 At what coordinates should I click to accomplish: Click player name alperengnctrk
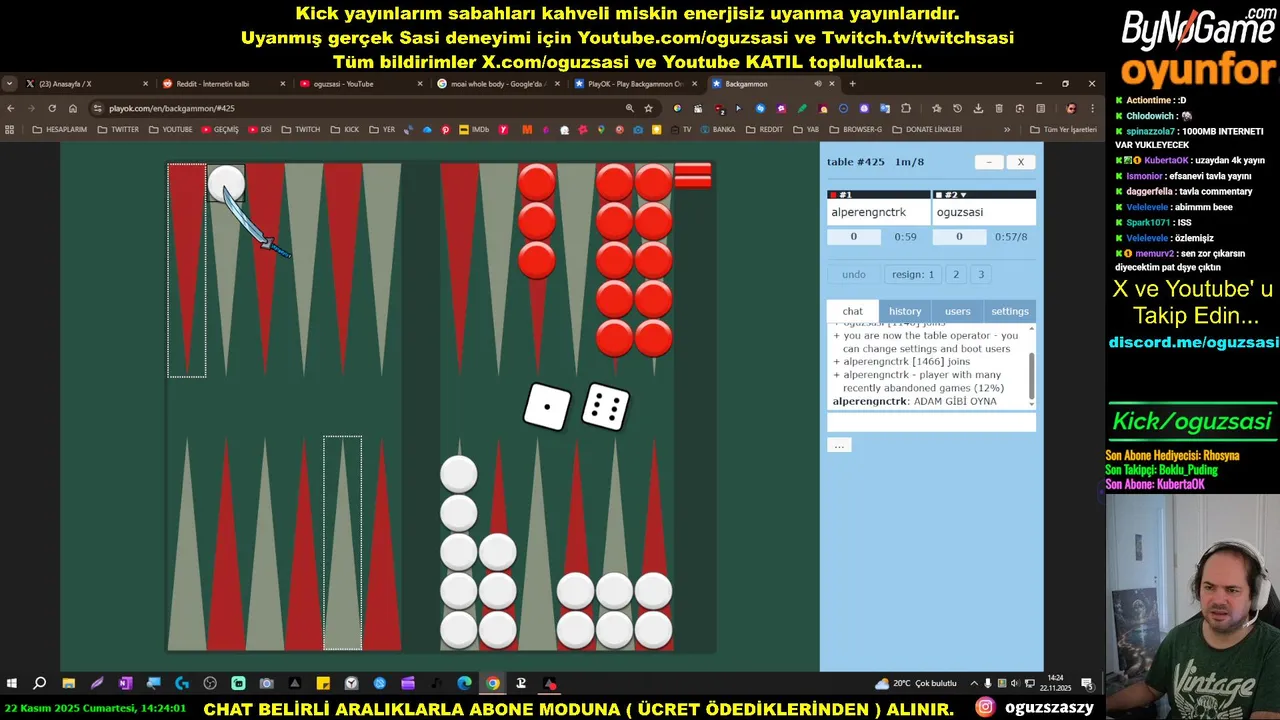[x=868, y=212]
